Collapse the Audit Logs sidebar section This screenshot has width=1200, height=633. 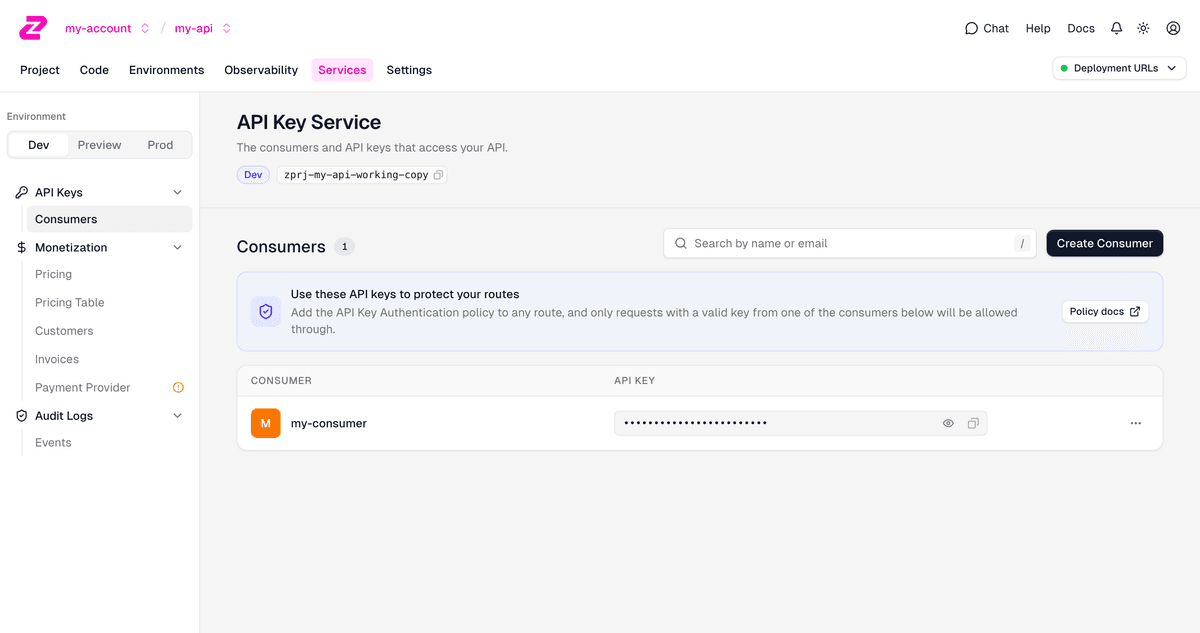pos(178,416)
